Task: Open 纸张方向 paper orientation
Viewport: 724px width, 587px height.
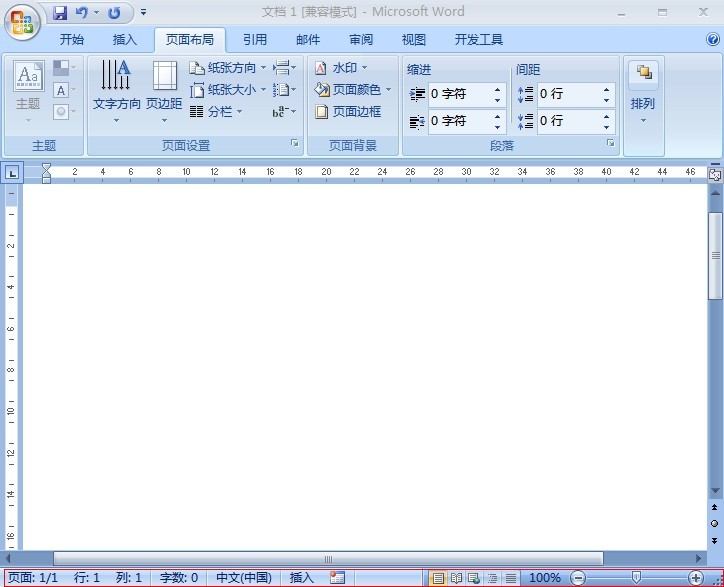Action: tap(228, 68)
